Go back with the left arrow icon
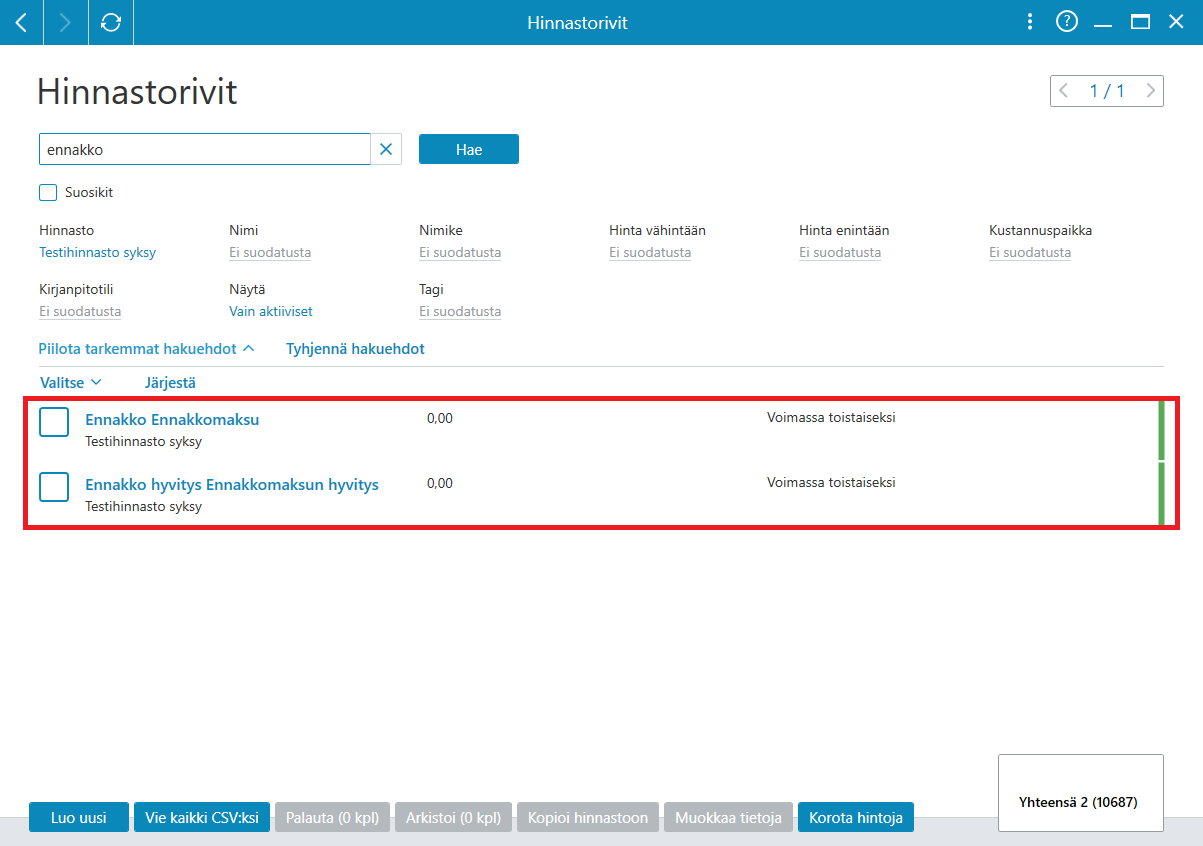The height and width of the screenshot is (846, 1203). pos(21,22)
